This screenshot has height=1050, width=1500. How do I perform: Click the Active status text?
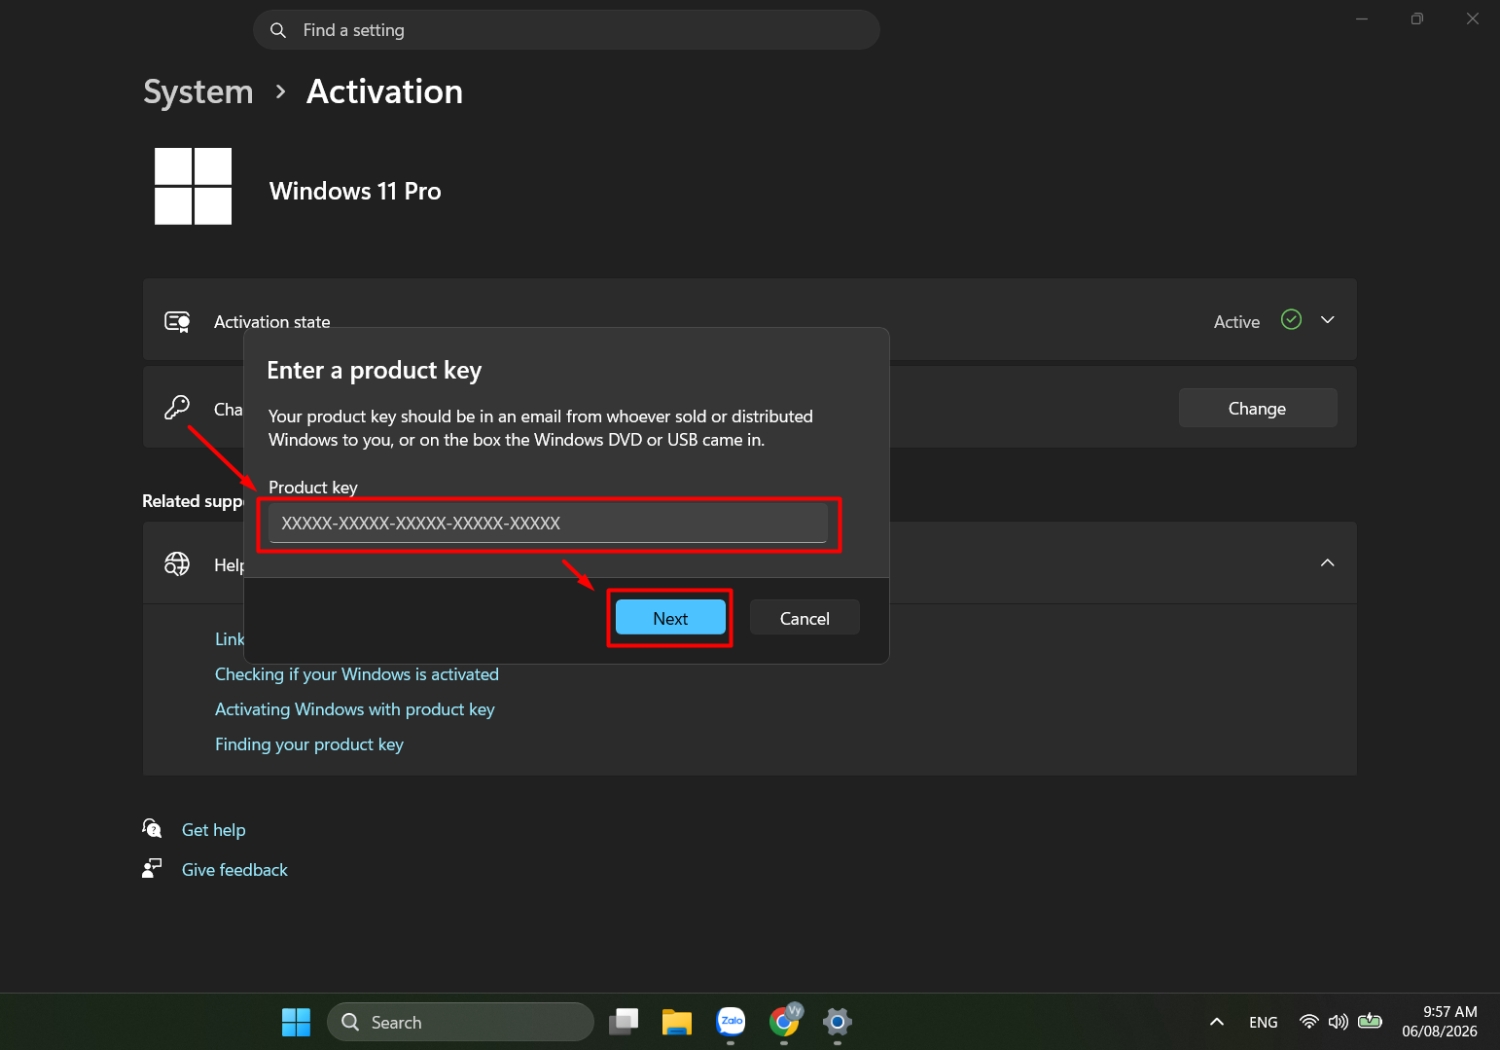click(x=1236, y=322)
